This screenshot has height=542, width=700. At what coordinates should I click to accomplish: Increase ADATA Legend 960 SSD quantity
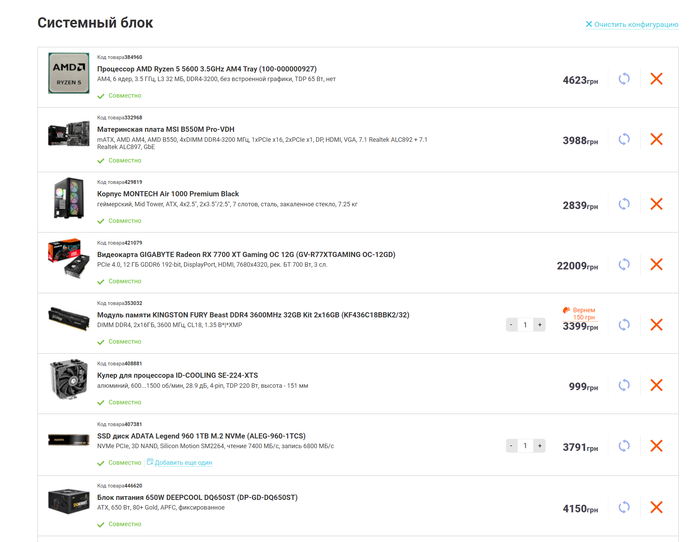pyautogui.click(x=539, y=446)
